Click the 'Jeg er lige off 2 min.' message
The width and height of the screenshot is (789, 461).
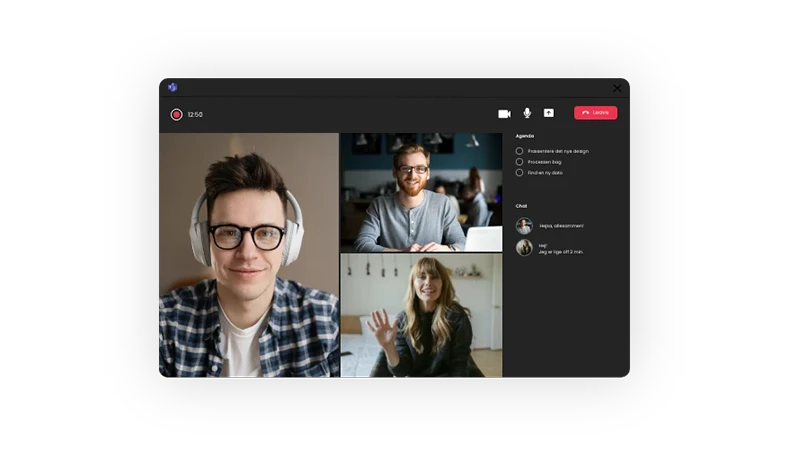tap(561, 252)
